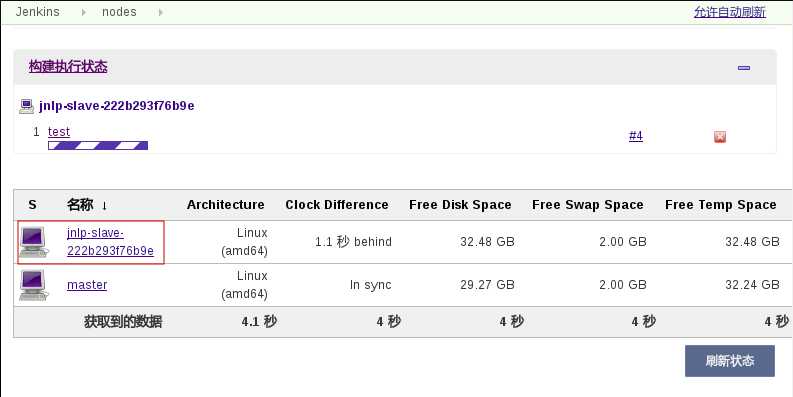This screenshot has width=793, height=397.
Task: Open the master node link
Action: pos(87,285)
